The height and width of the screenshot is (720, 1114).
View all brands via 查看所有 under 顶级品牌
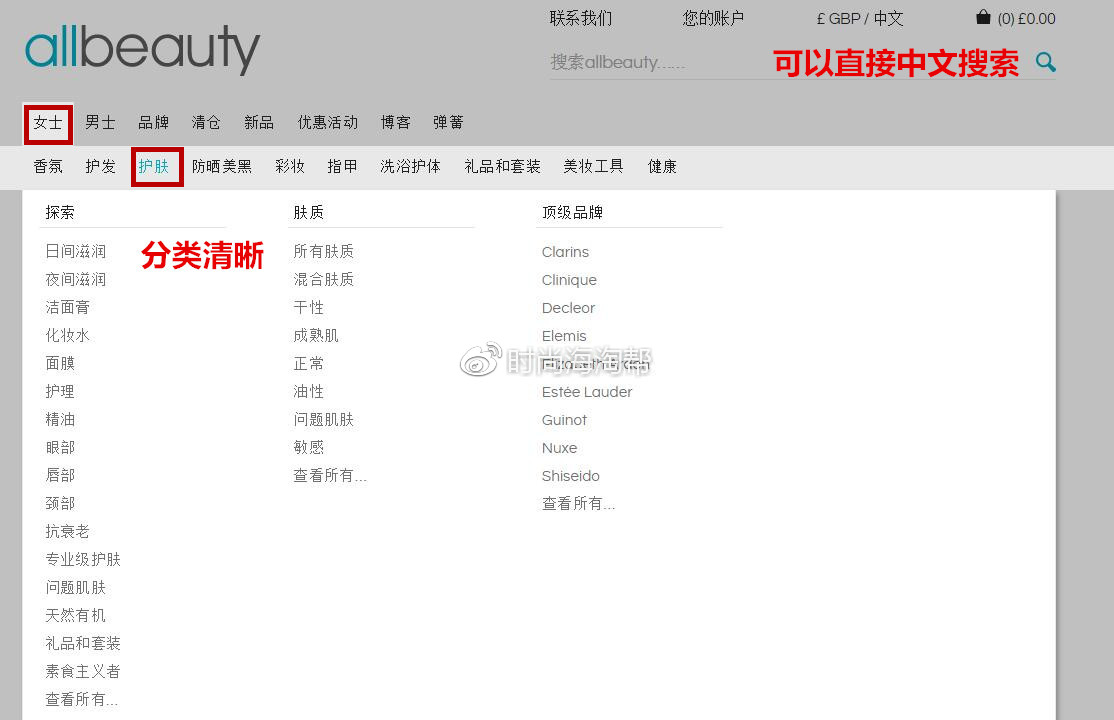click(578, 504)
